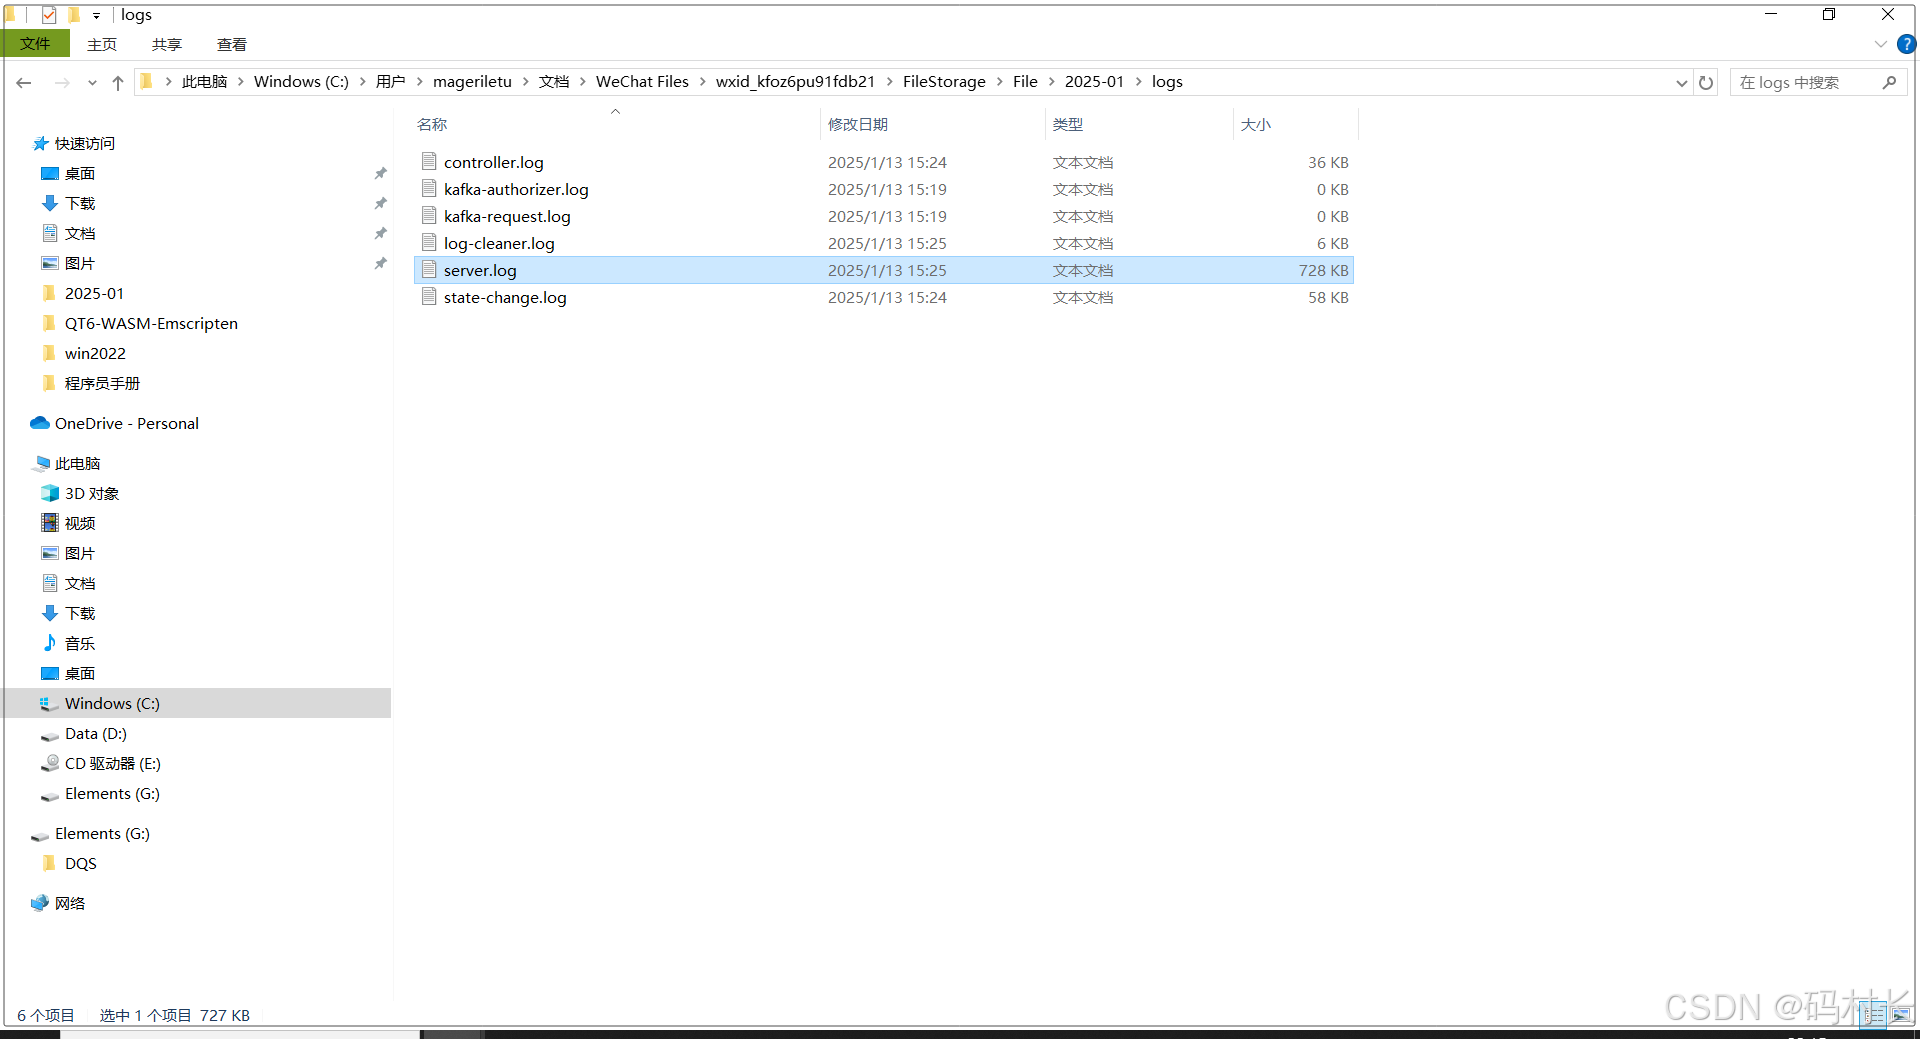Open 图片 under 此电脑
Viewport: 1920px width, 1039px height.
coord(80,553)
